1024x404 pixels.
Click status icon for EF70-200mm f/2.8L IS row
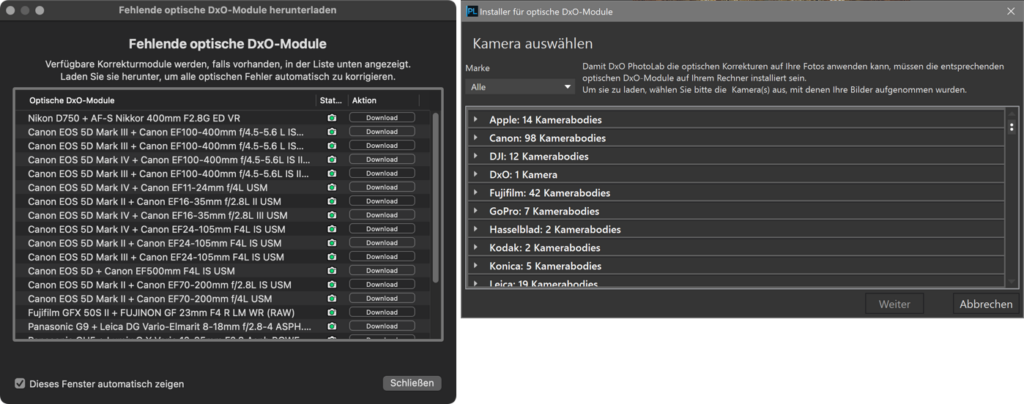tap(332, 285)
